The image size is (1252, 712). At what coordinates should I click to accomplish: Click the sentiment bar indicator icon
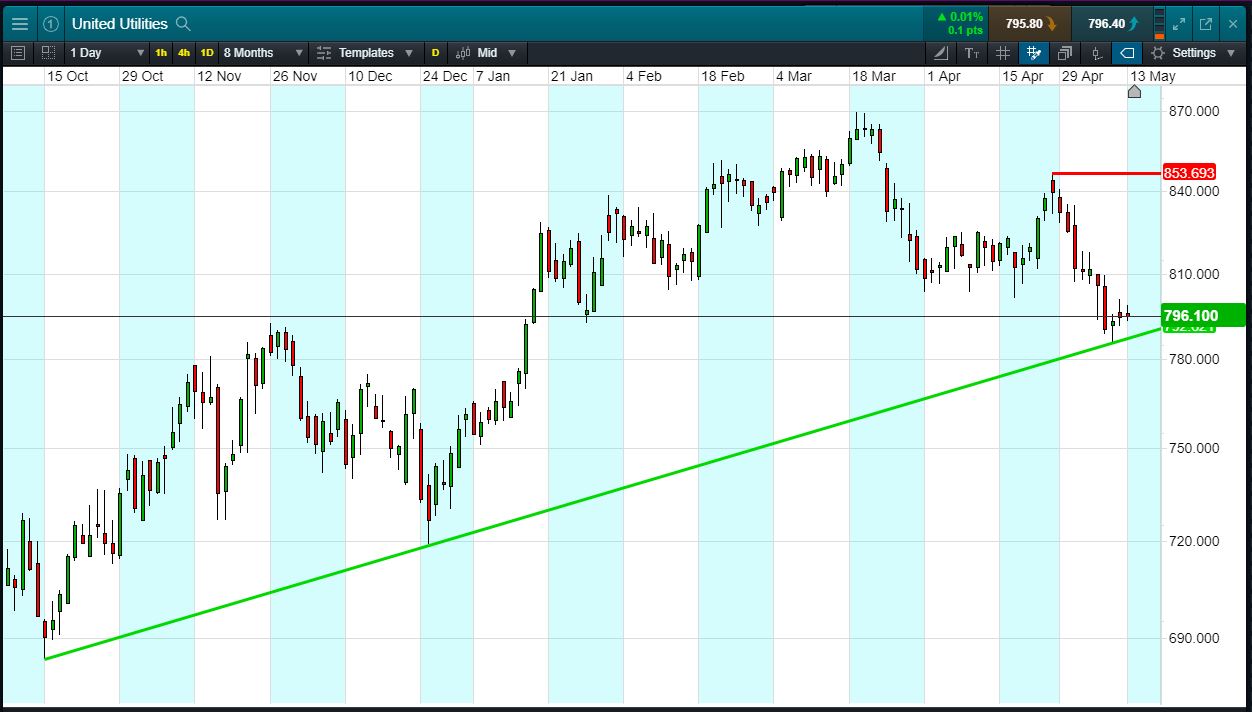coord(1159,24)
